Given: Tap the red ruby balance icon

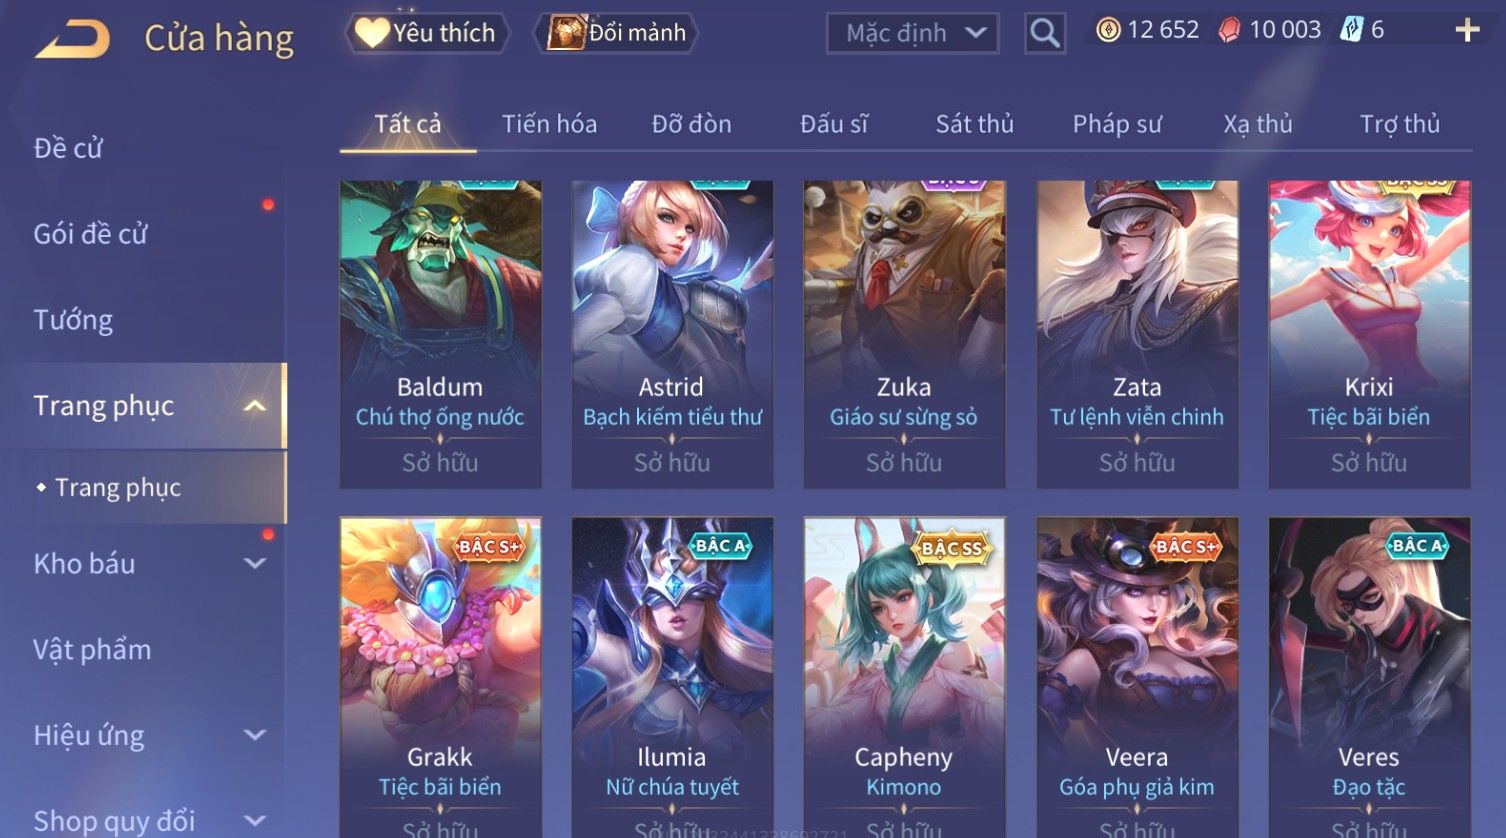Looking at the screenshot, I should [x=1230, y=31].
